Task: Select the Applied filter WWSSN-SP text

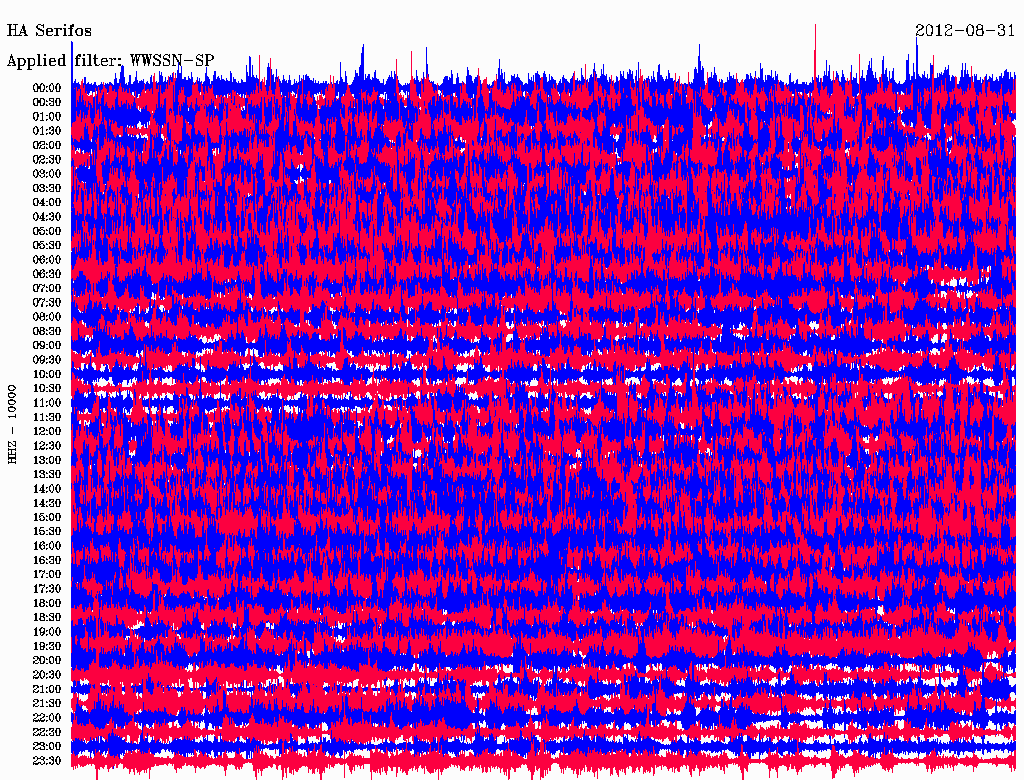Action: coord(110,61)
